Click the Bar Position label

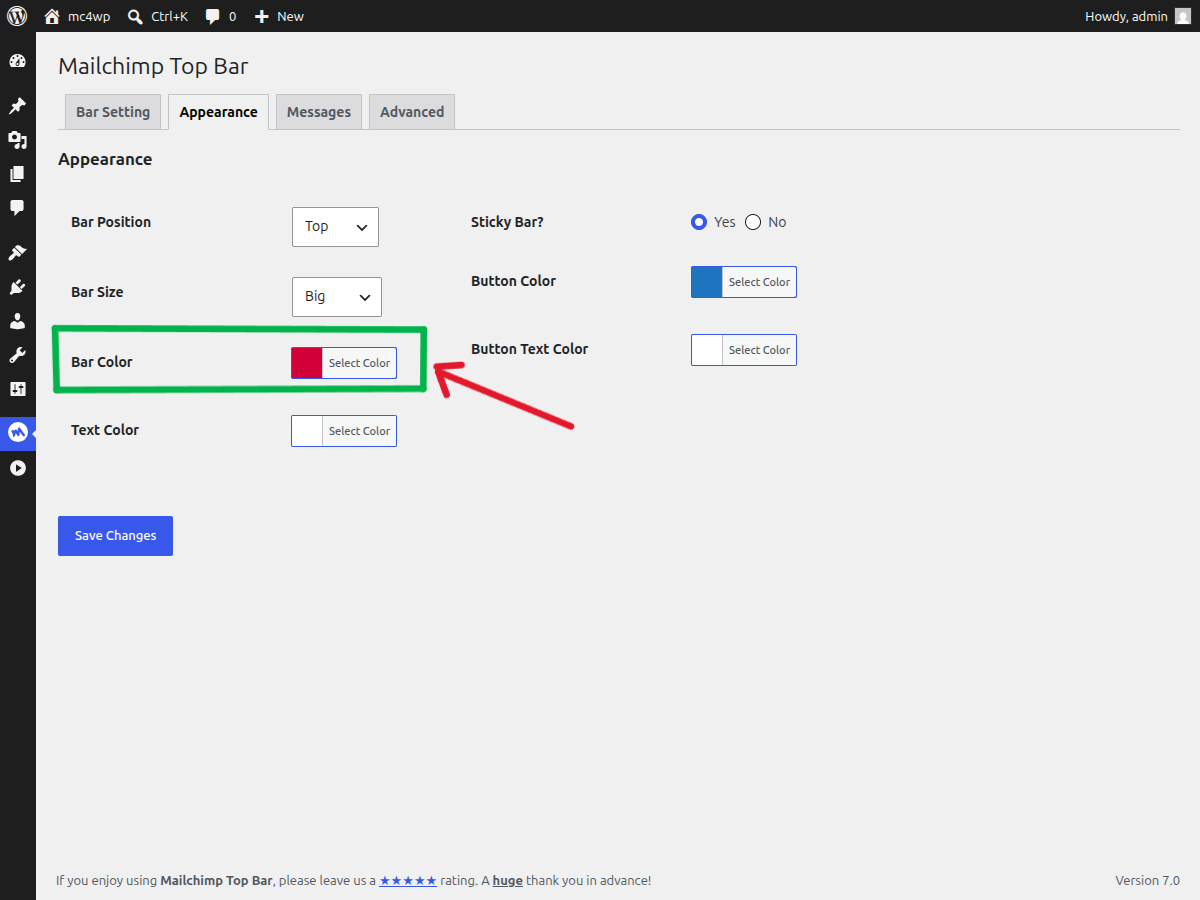(111, 222)
